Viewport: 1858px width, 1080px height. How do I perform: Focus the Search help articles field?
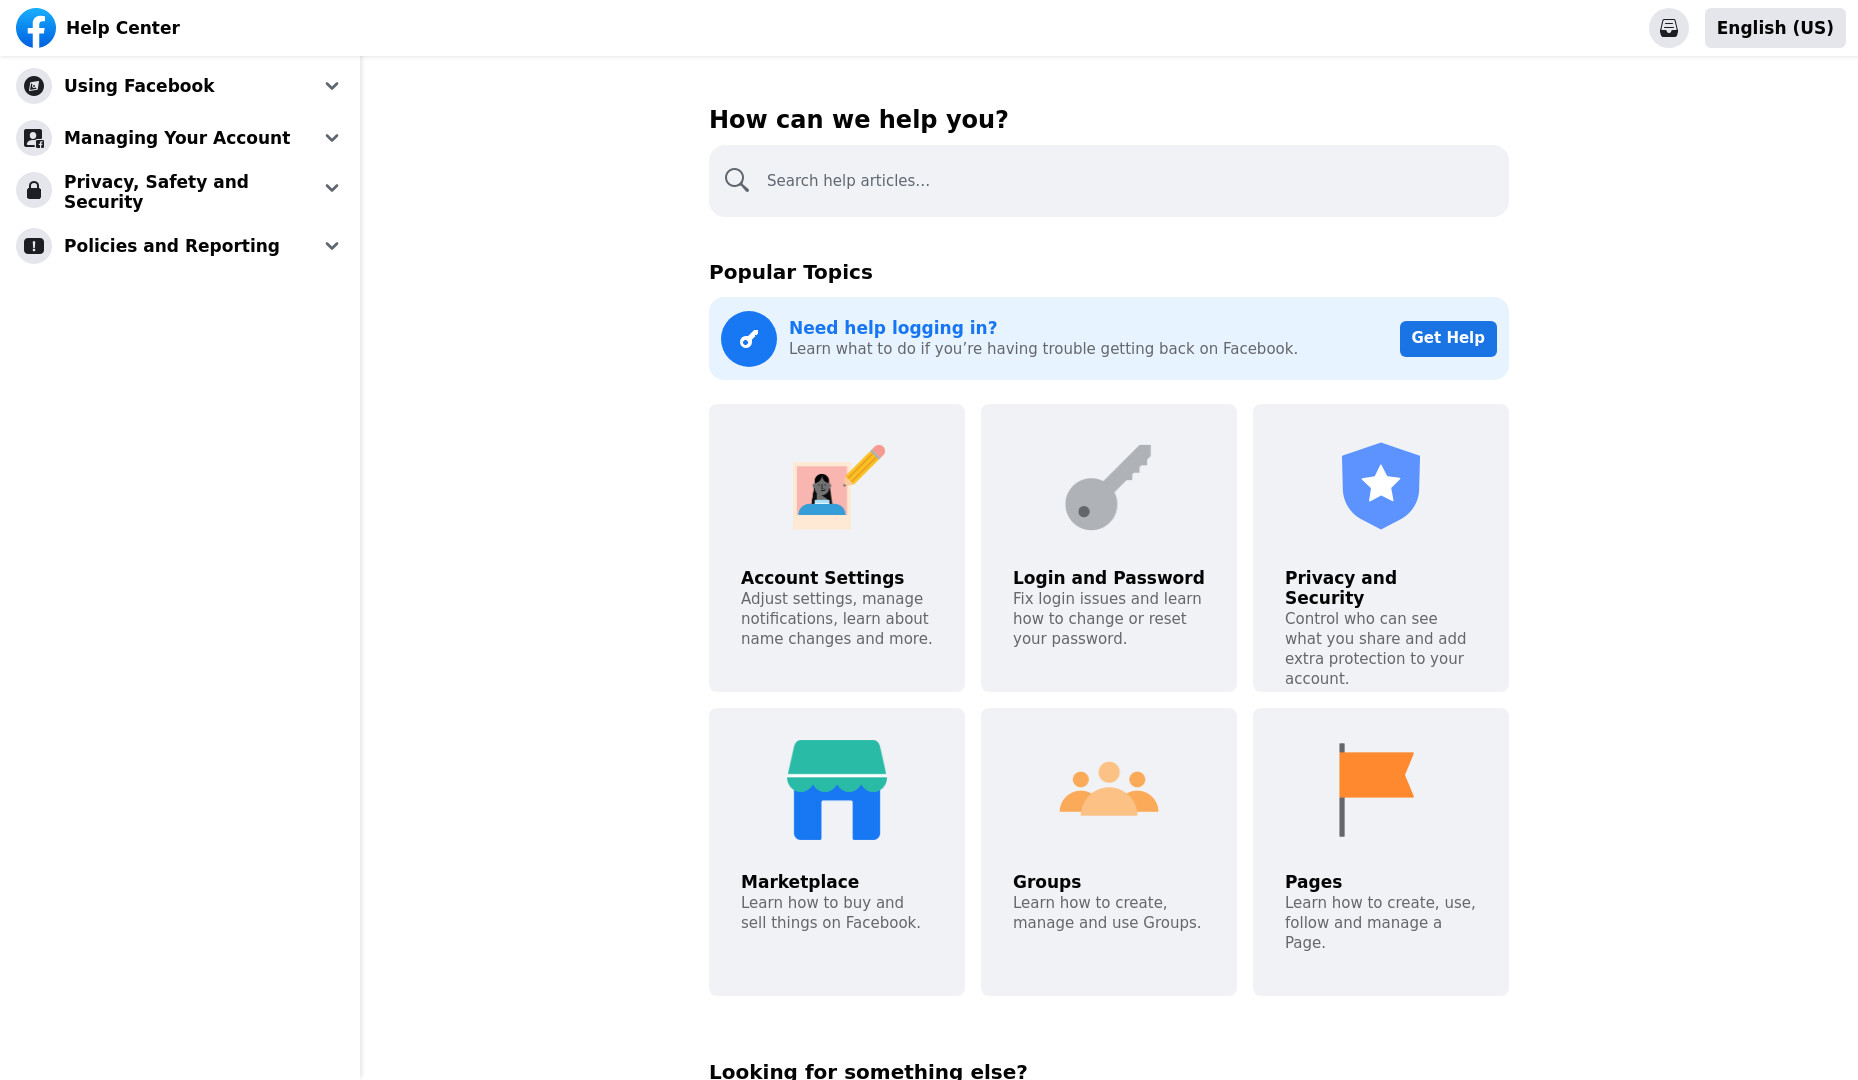point(1109,181)
